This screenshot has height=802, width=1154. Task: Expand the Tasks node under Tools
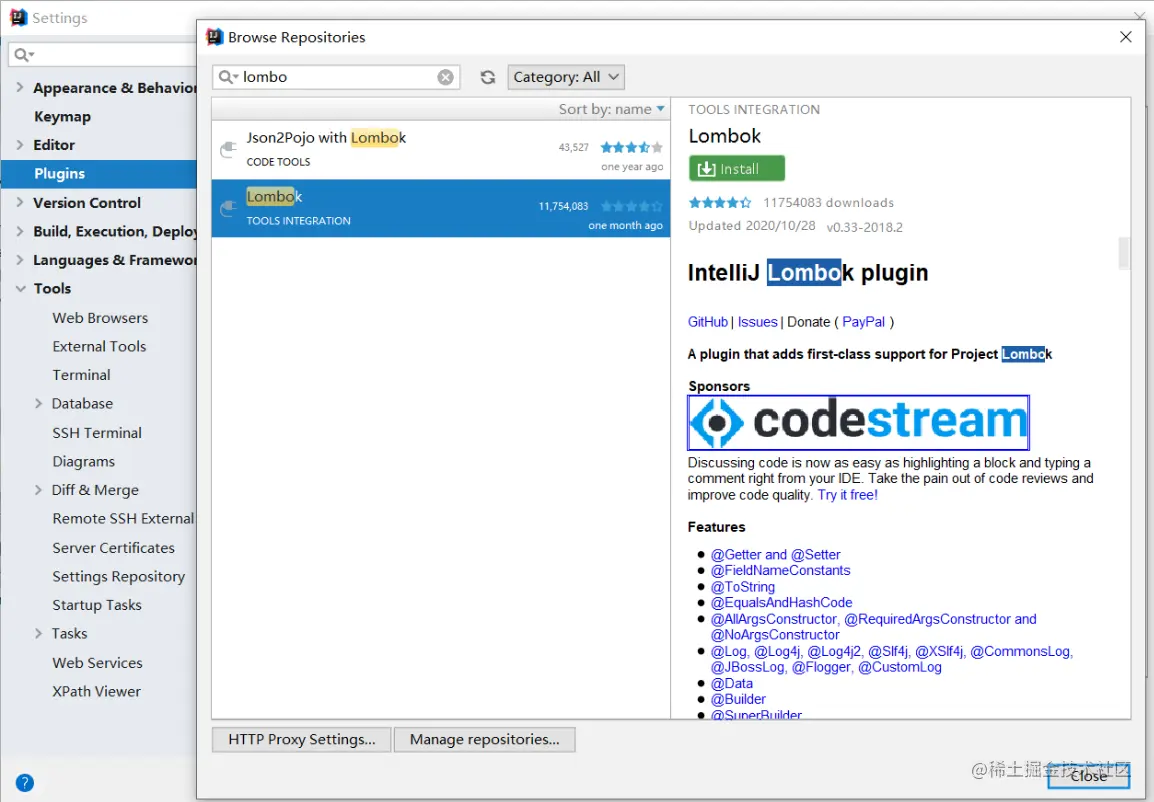pos(38,633)
